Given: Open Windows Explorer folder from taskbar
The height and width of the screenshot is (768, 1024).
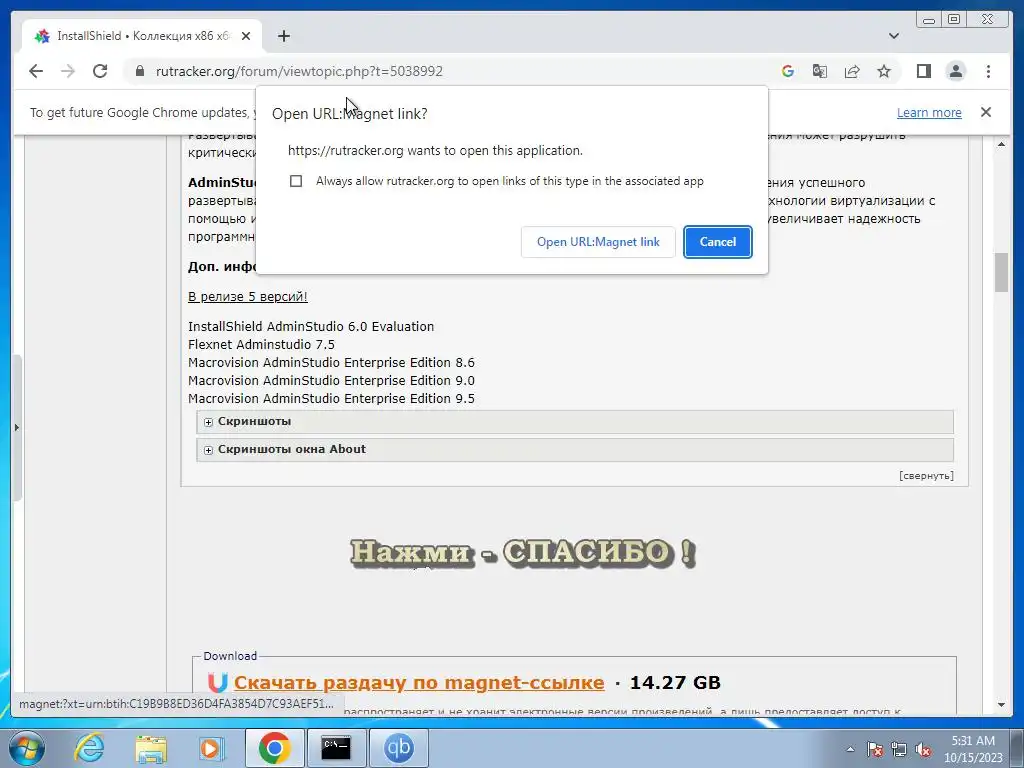Looking at the screenshot, I should tap(151, 748).
